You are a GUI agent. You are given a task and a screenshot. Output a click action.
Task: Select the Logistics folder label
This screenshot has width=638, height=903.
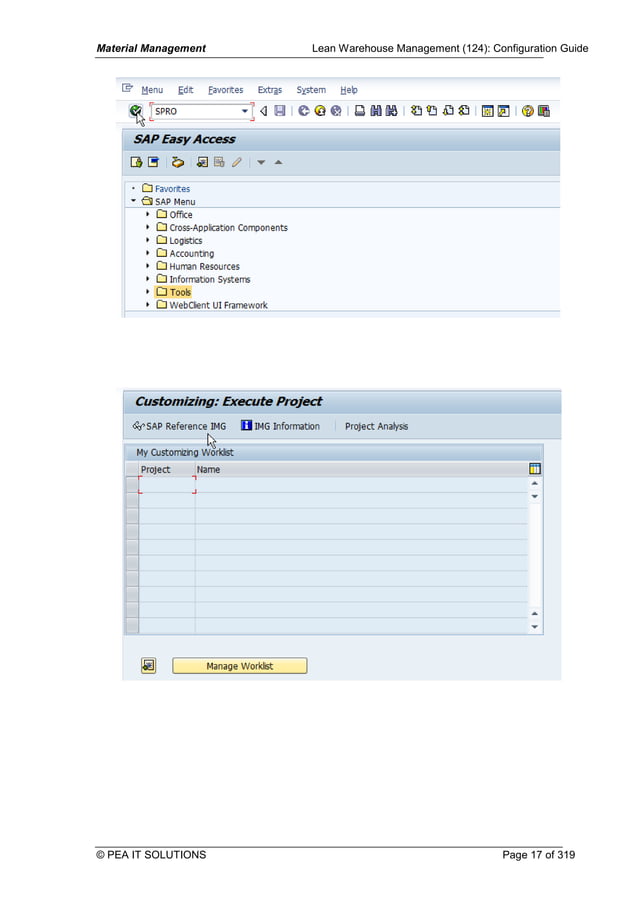pos(185,241)
